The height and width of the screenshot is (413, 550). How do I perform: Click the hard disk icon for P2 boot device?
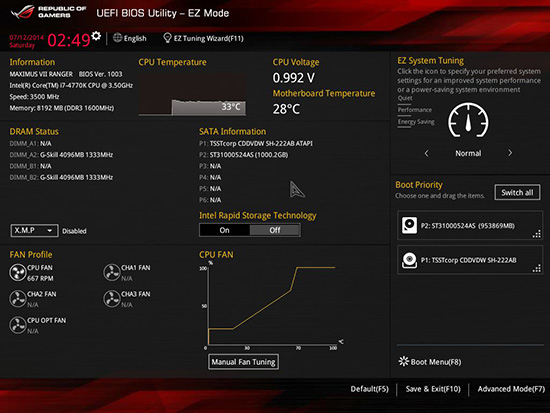pyautogui.click(x=409, y=225)
